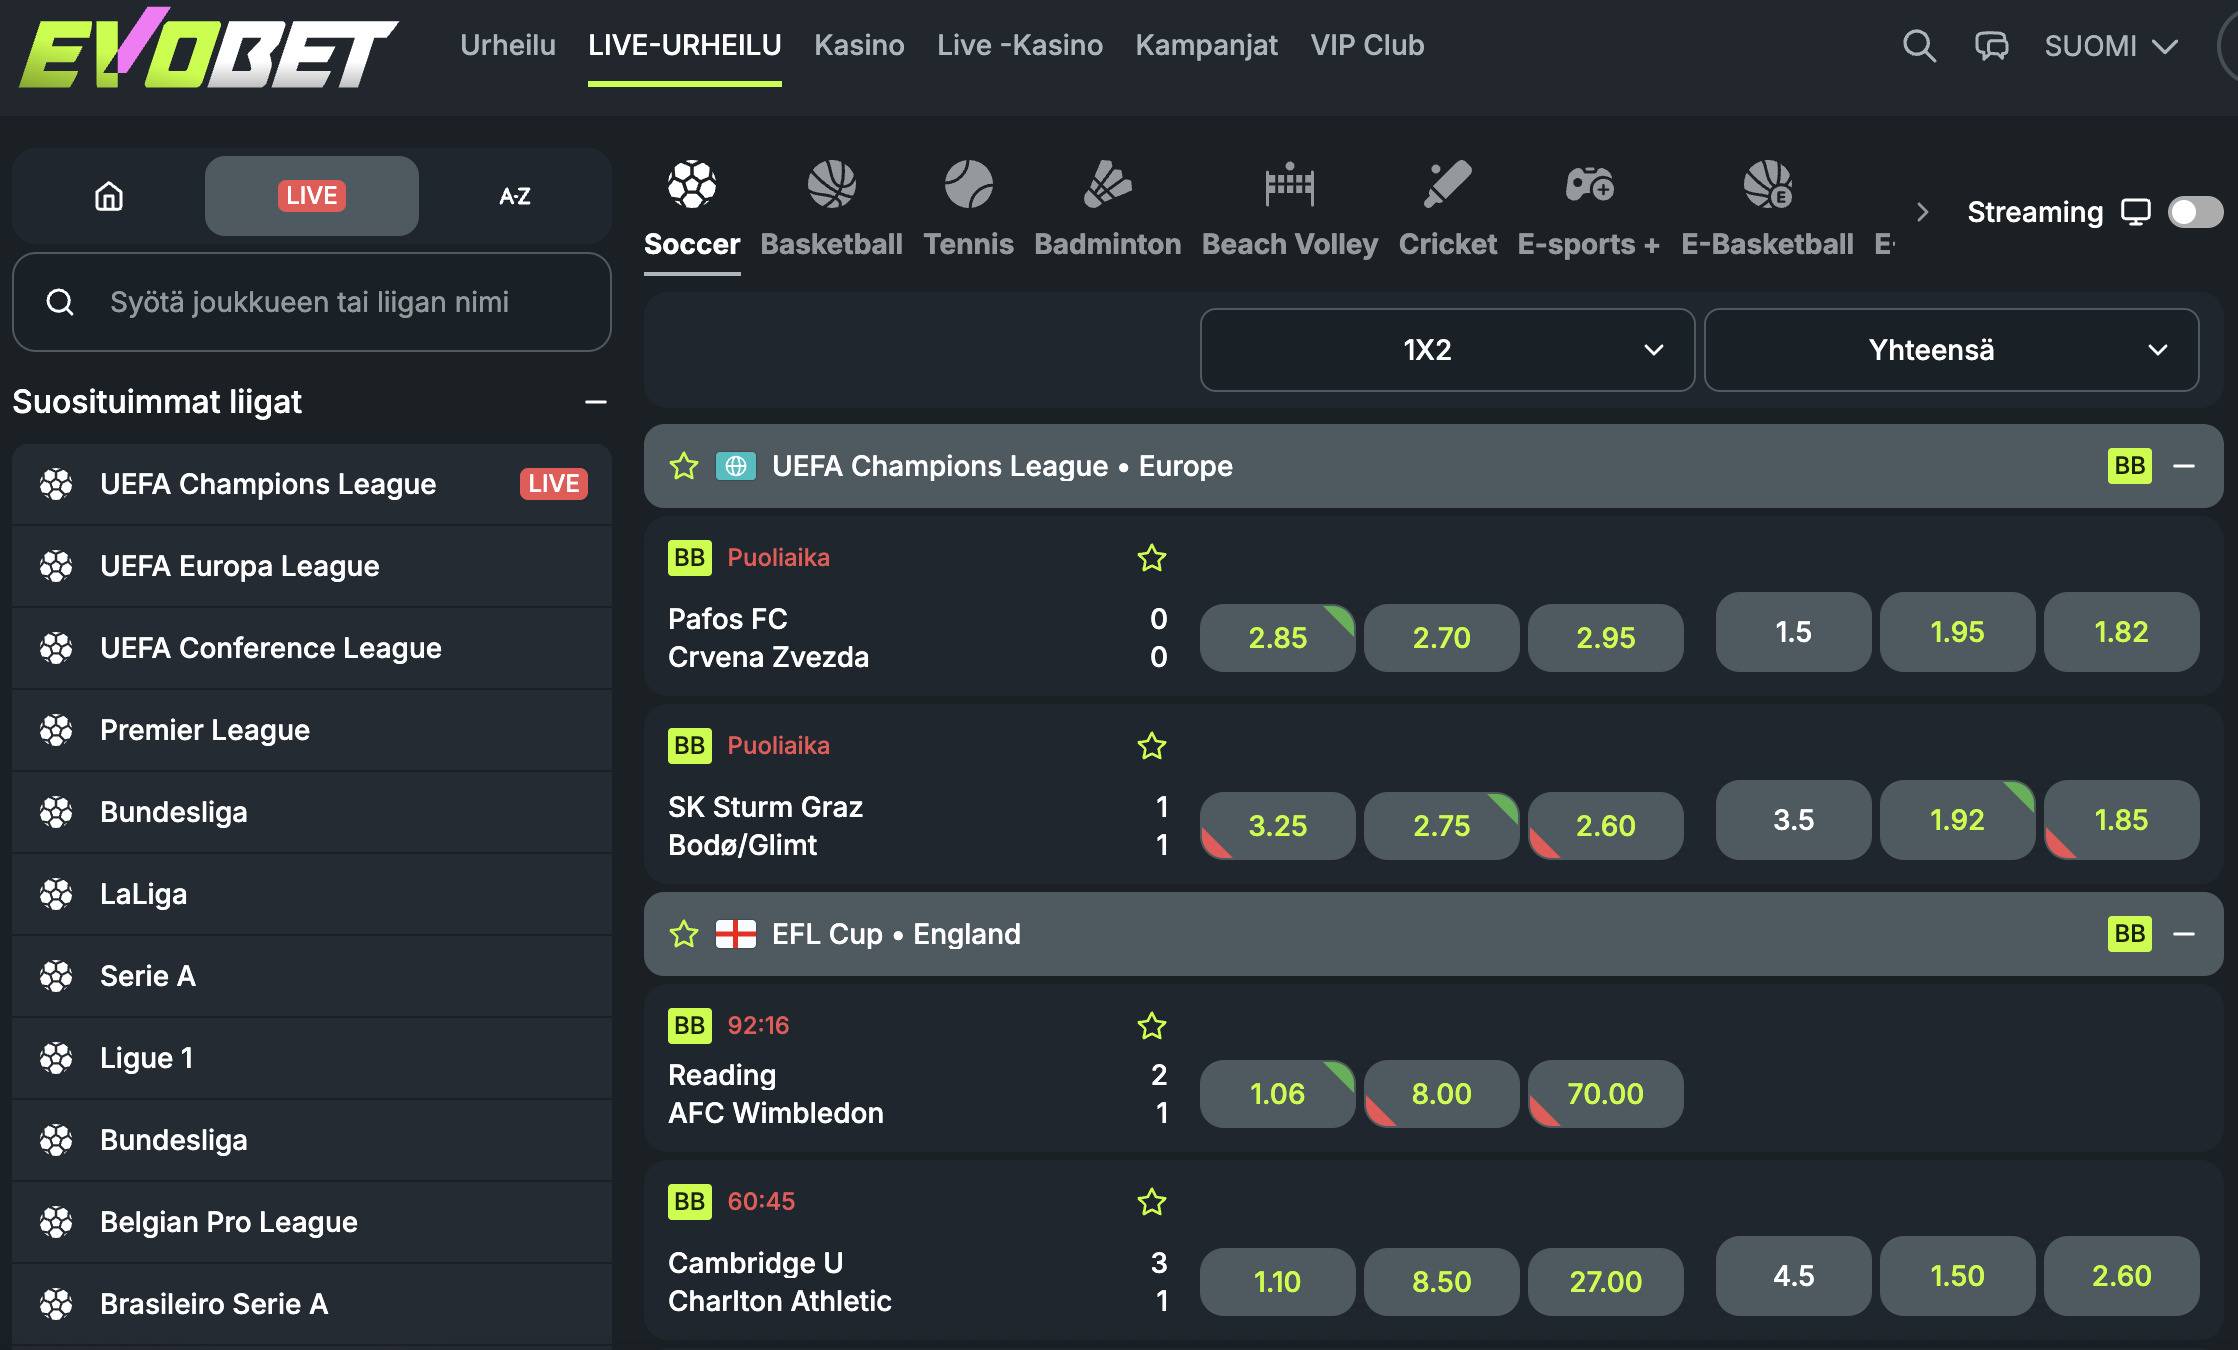Bet on Crvena Zvezda win at 2.95
The height and width of the screenshot is (1350, 2238).
[x=1605, y=638]
